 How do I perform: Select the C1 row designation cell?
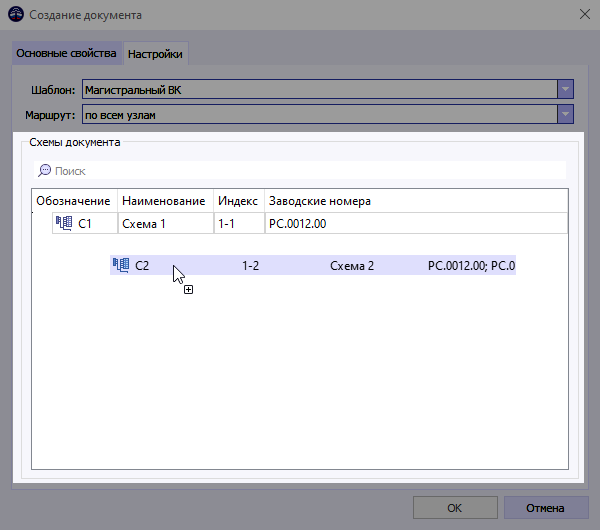click(x=85, y=223)
